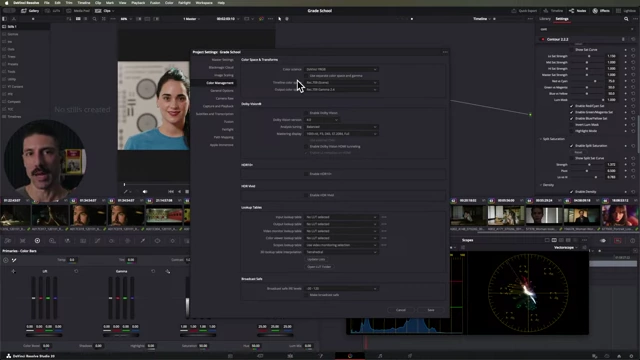Click the mute speaker icon under the viewer

[145, 191]
